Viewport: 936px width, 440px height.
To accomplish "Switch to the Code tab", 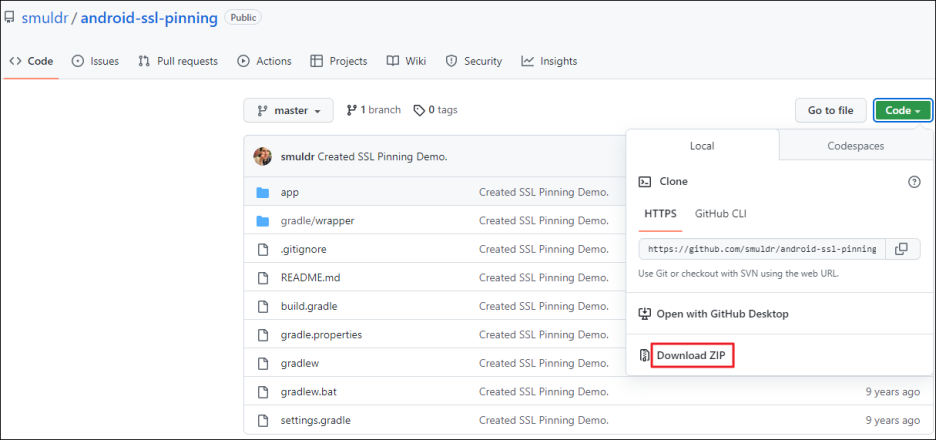I will tap(31, 61).
